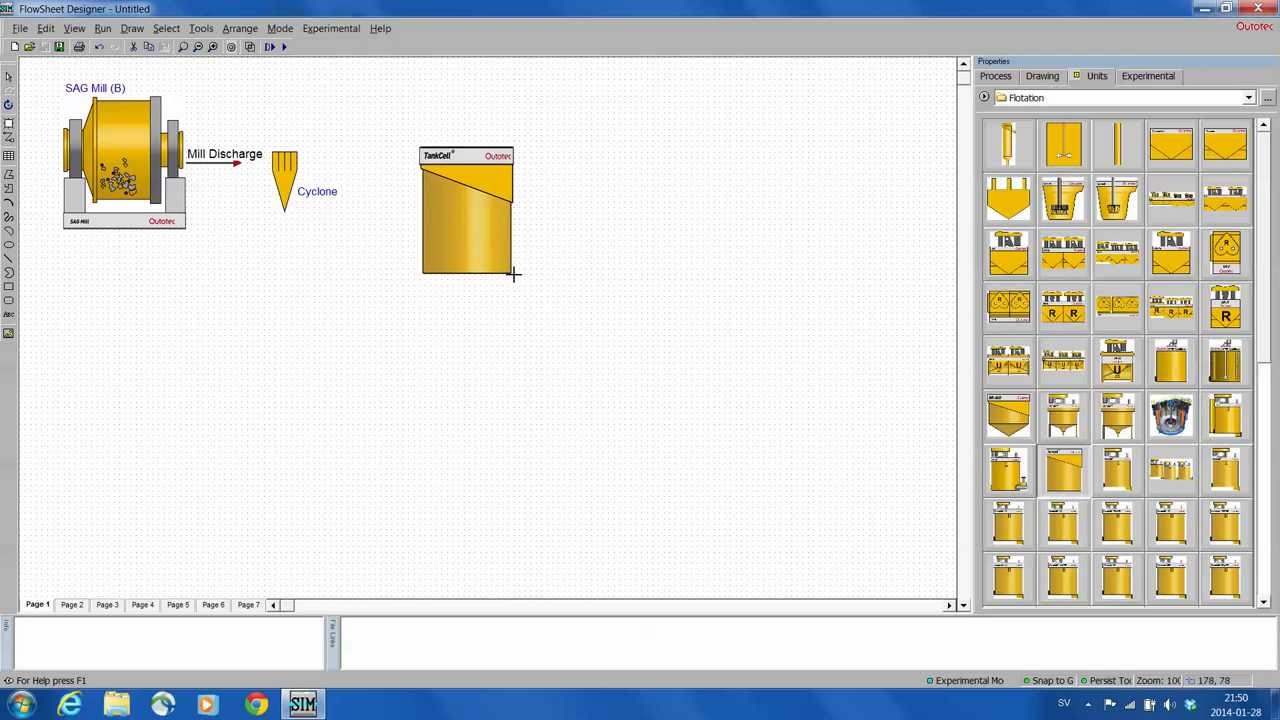This screenshot has height=720, width=1280.
Task: Switch to the Units tab
Action: pyautogui.click(x=1090, y=76)
